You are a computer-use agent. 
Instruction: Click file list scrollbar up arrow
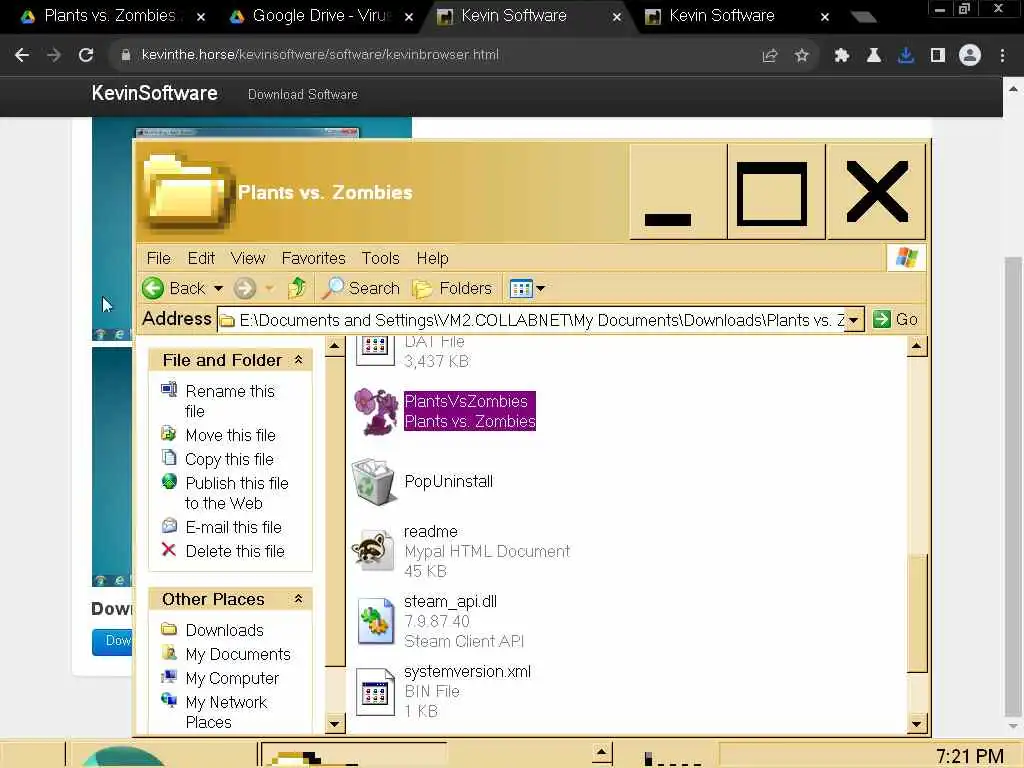coord(917,347)
